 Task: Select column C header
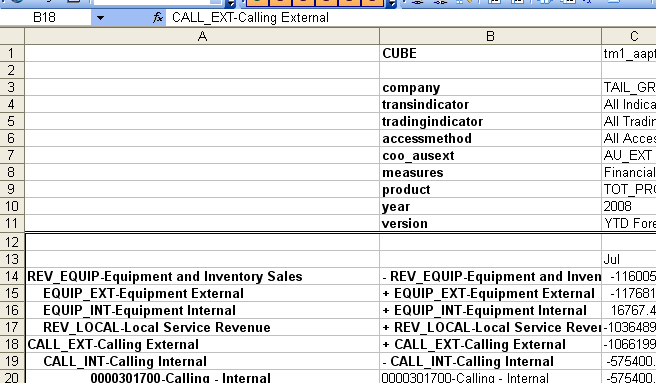coord(629,36)
